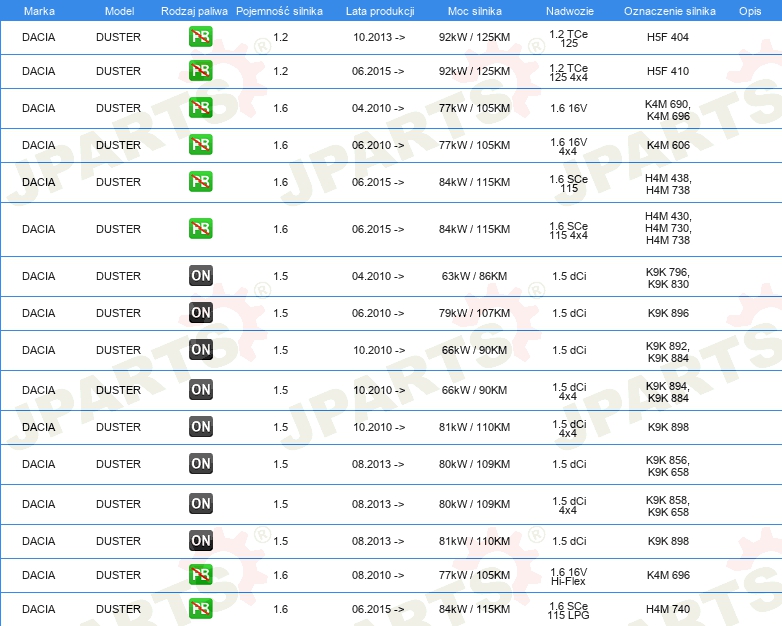Click the ON diesel icon for K9K 896
This screenshot has height=626, width=782.
tap(200, 313)
